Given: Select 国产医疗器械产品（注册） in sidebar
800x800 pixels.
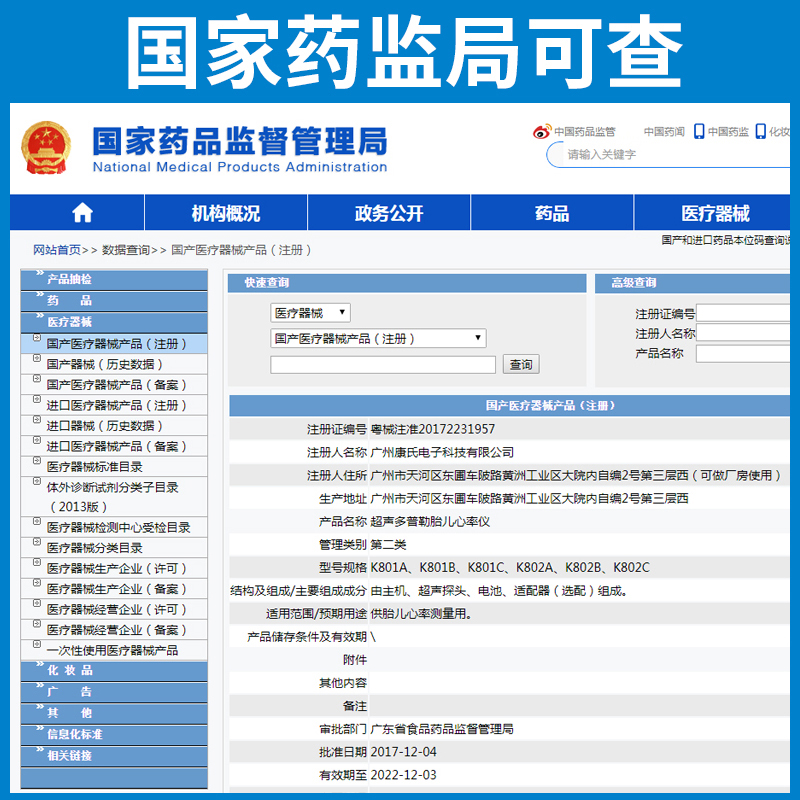Looking at the screenshot, I should pos(116,344).
